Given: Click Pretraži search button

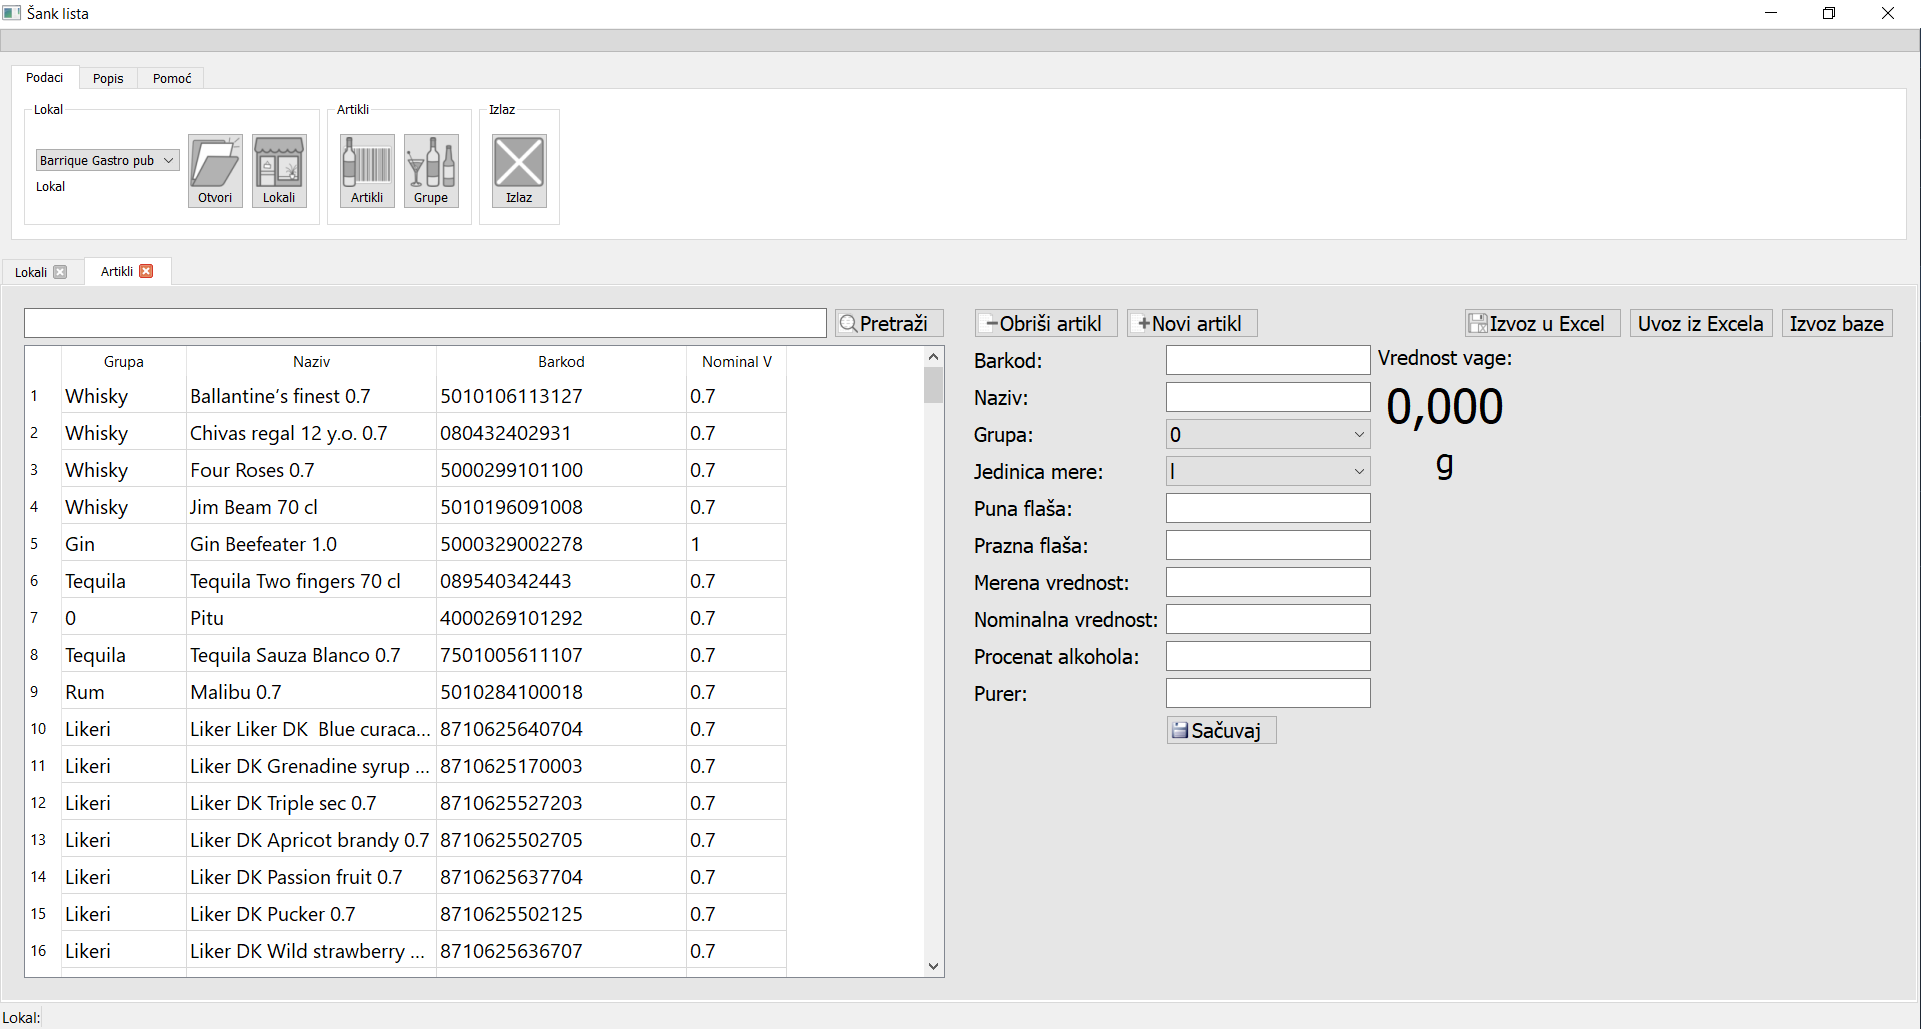Looking at the screenshot, I should coord(889,323).
